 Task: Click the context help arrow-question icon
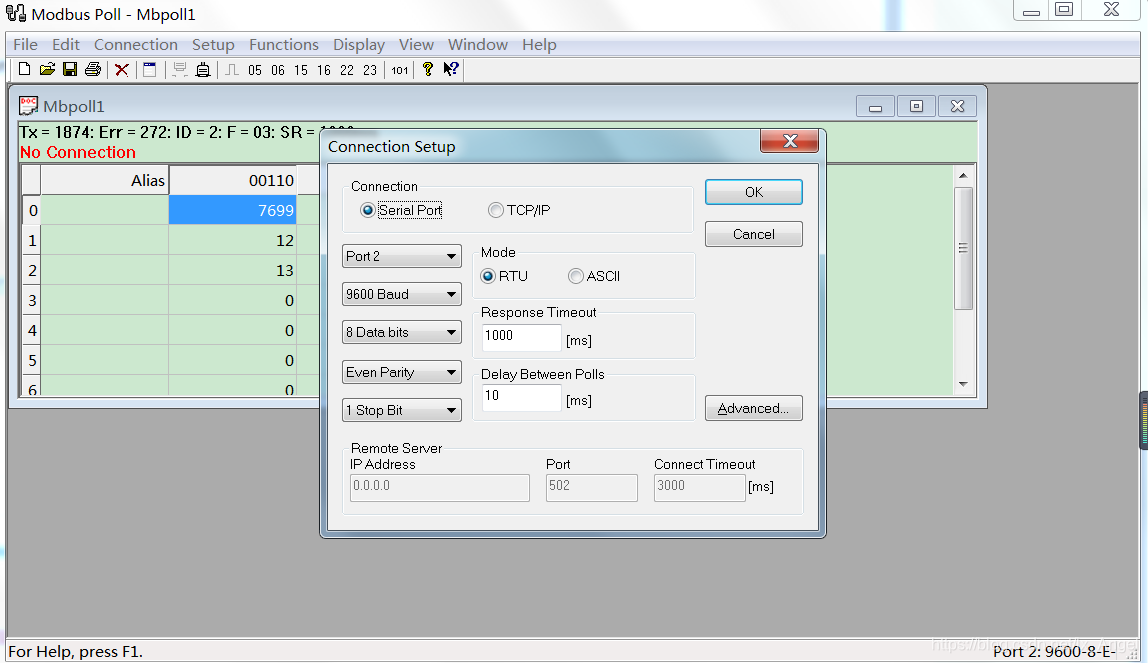point(451,70)
